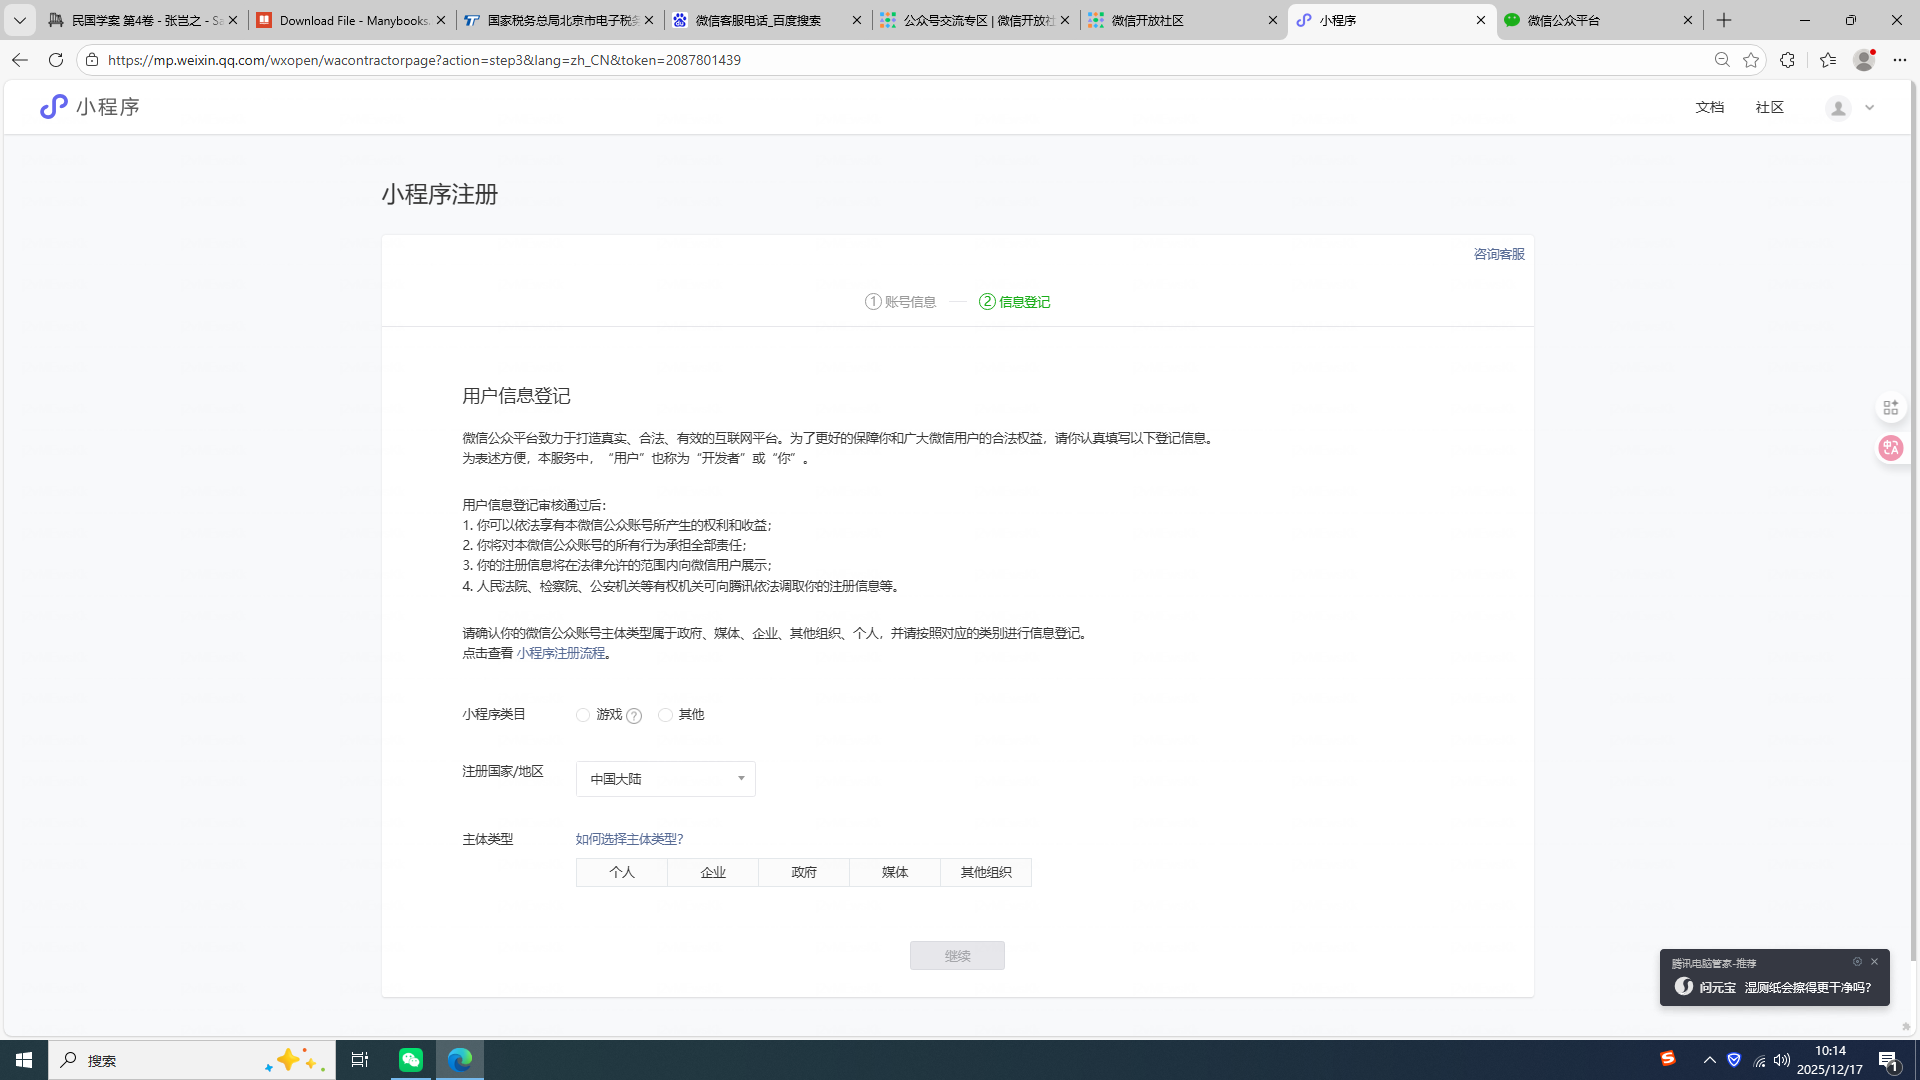Choose 个人 as the subject type

[x=622, y=872]
